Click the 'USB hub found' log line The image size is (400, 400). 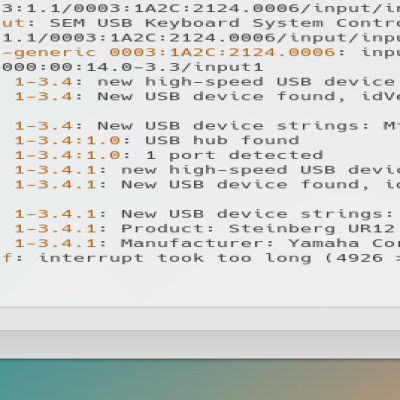(x=157, y=140)
